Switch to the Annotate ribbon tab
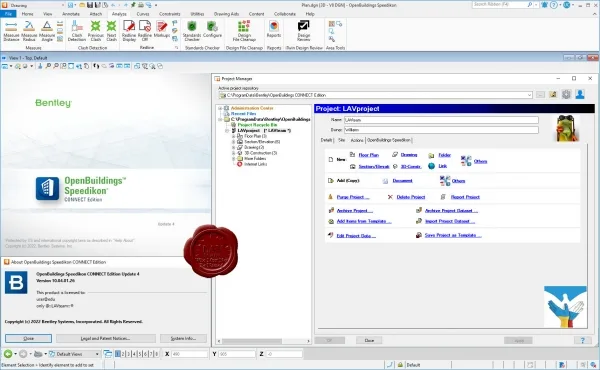Image resolution: width=600 pixels, height=370 pixels. tap(71, 14)
